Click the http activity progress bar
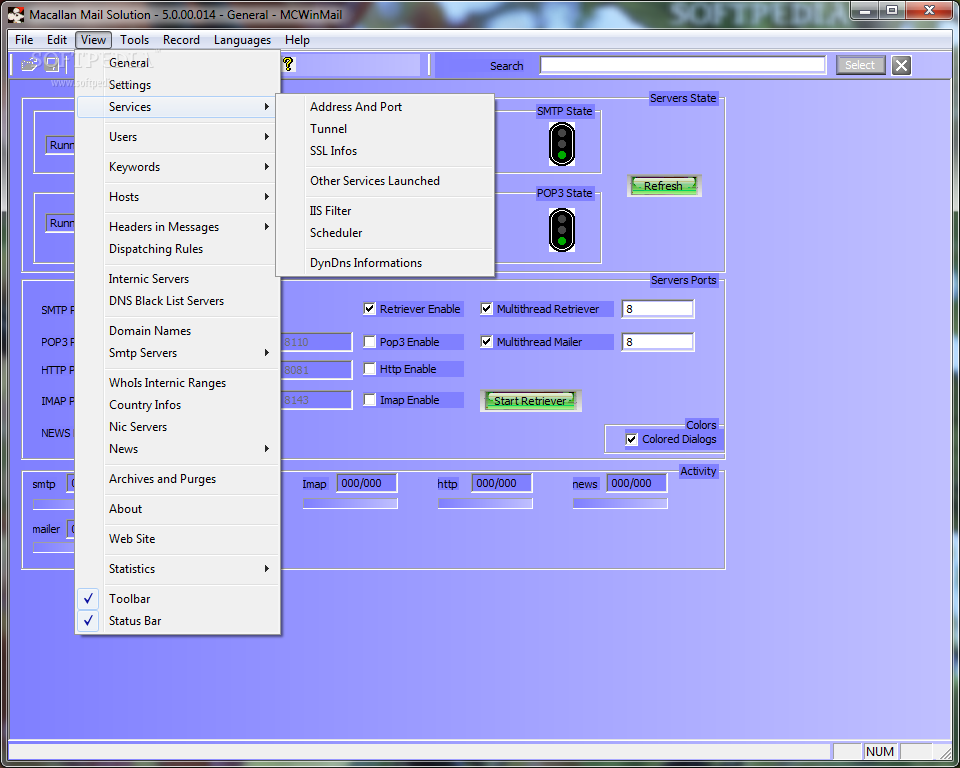Image resolution: width=960 pixels, height=768 pixels. tap(485, 503)
